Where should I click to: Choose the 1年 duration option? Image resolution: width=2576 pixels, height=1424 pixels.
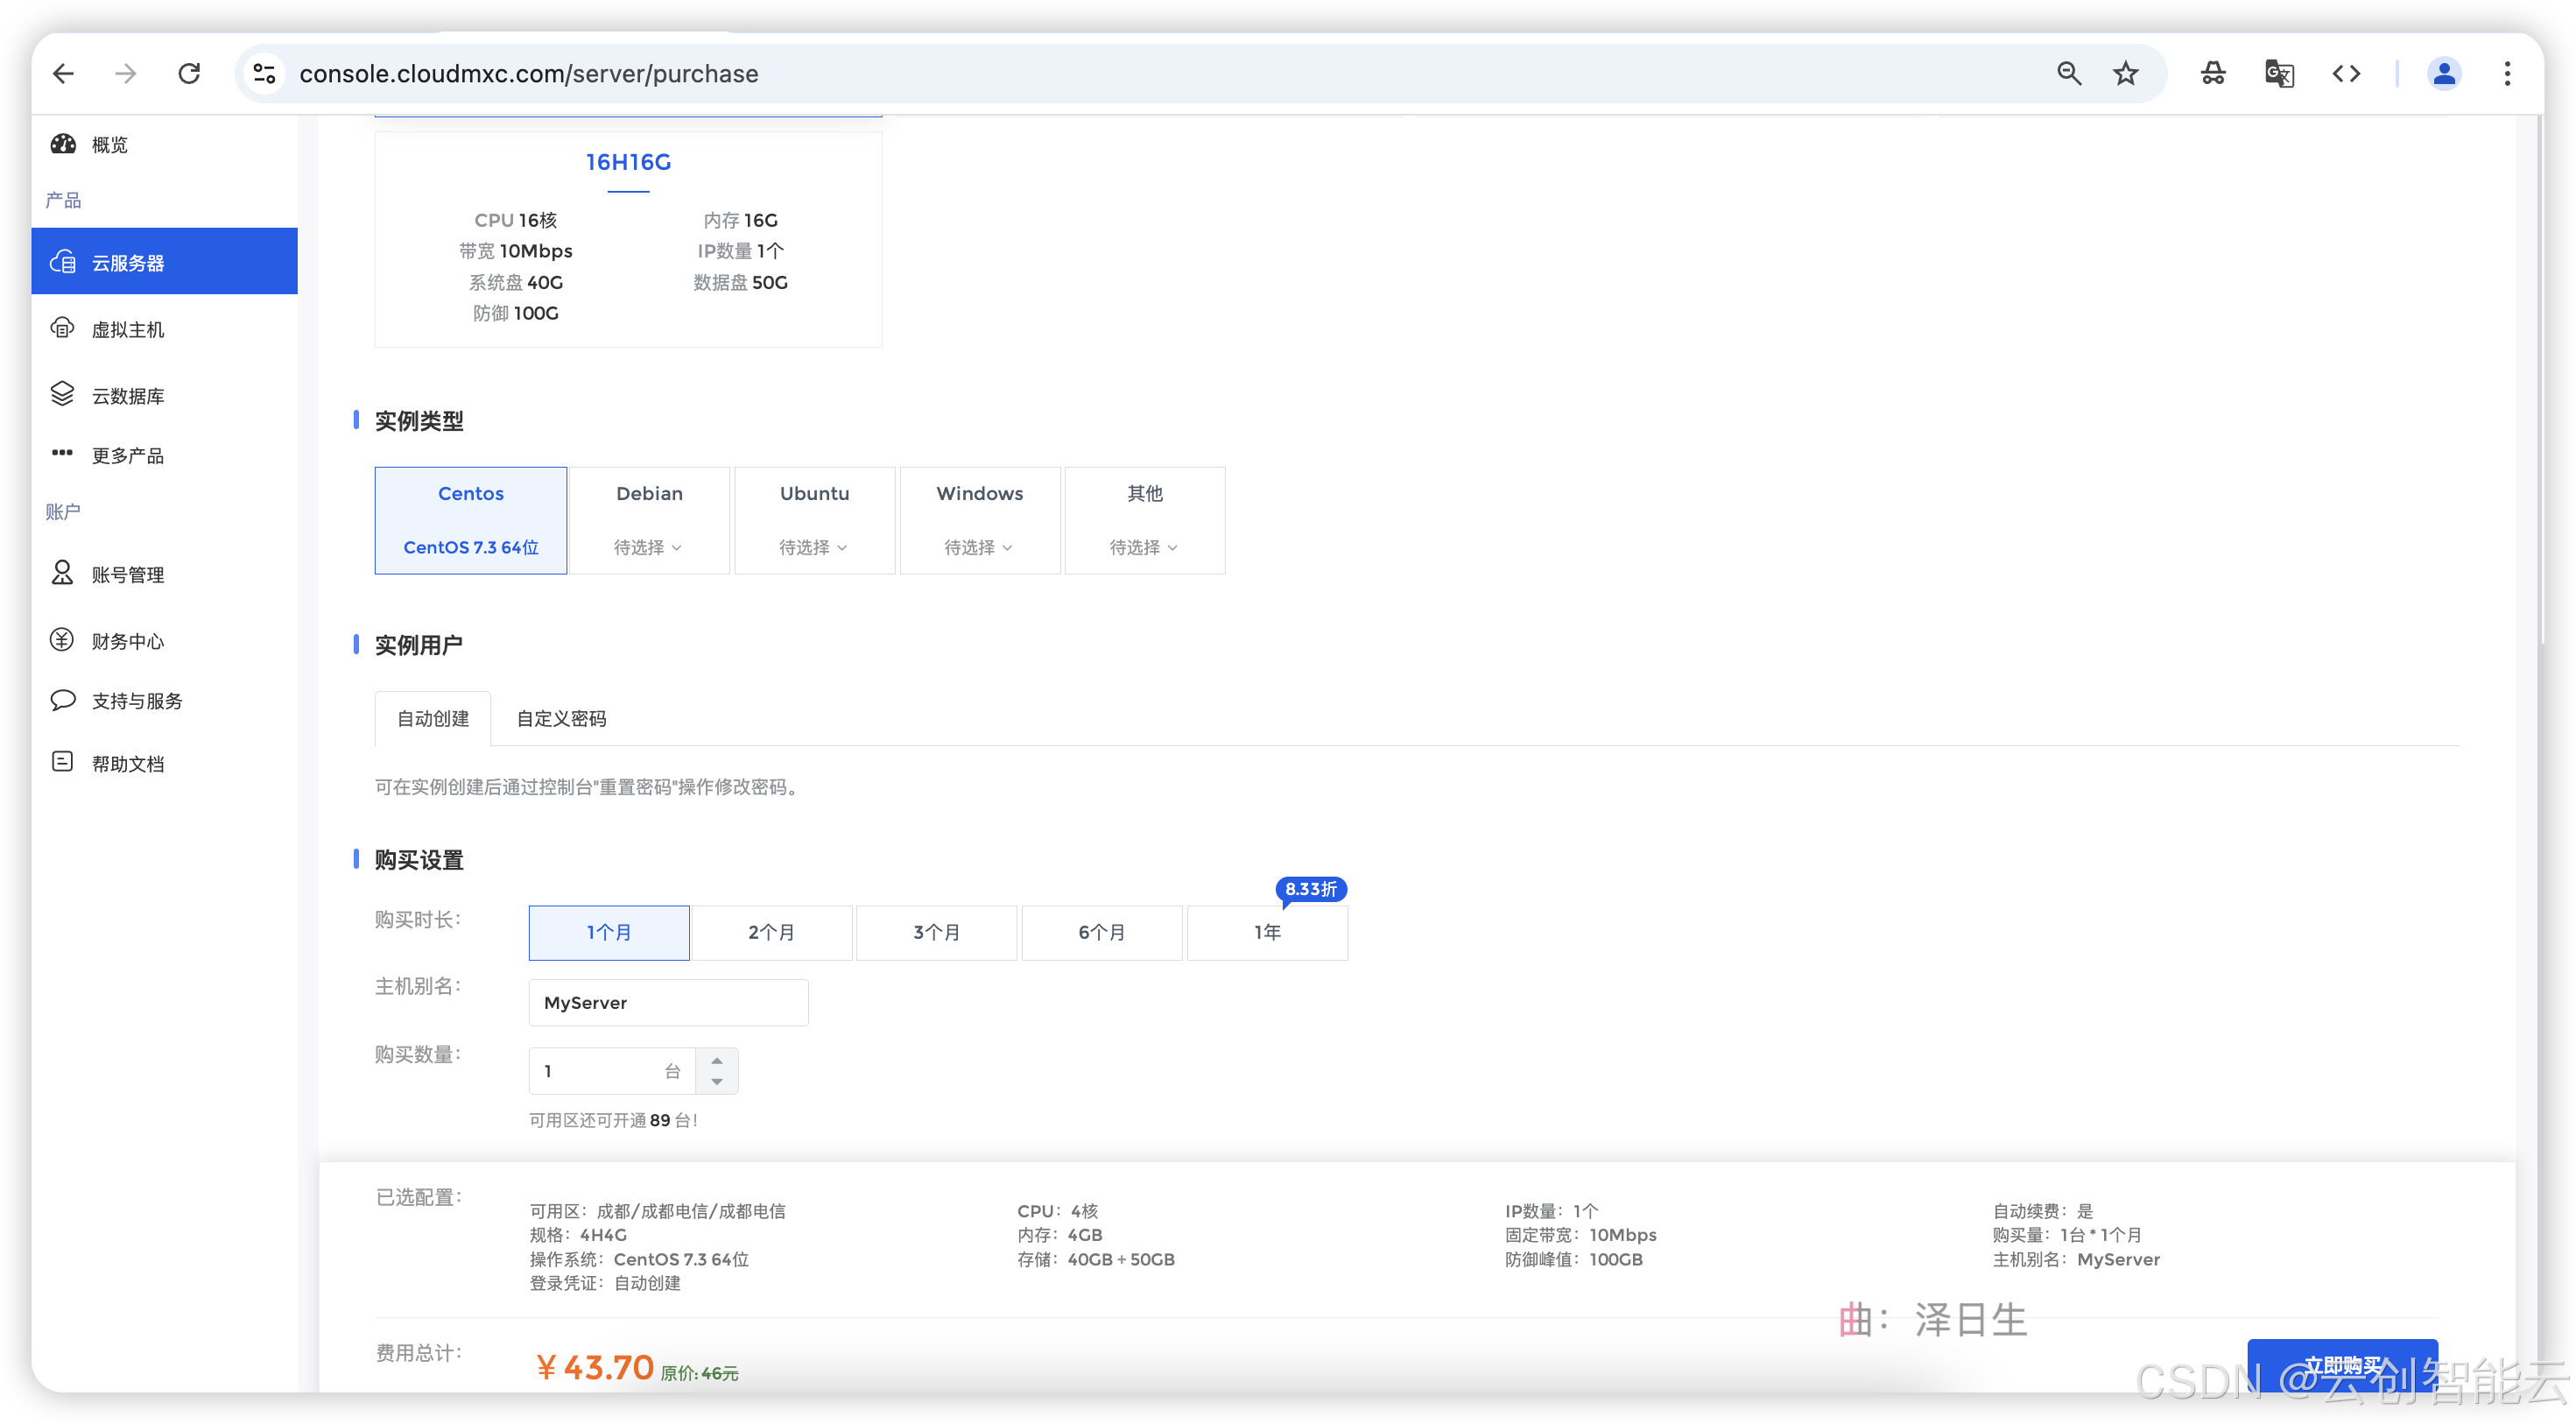pos(1267,932)
